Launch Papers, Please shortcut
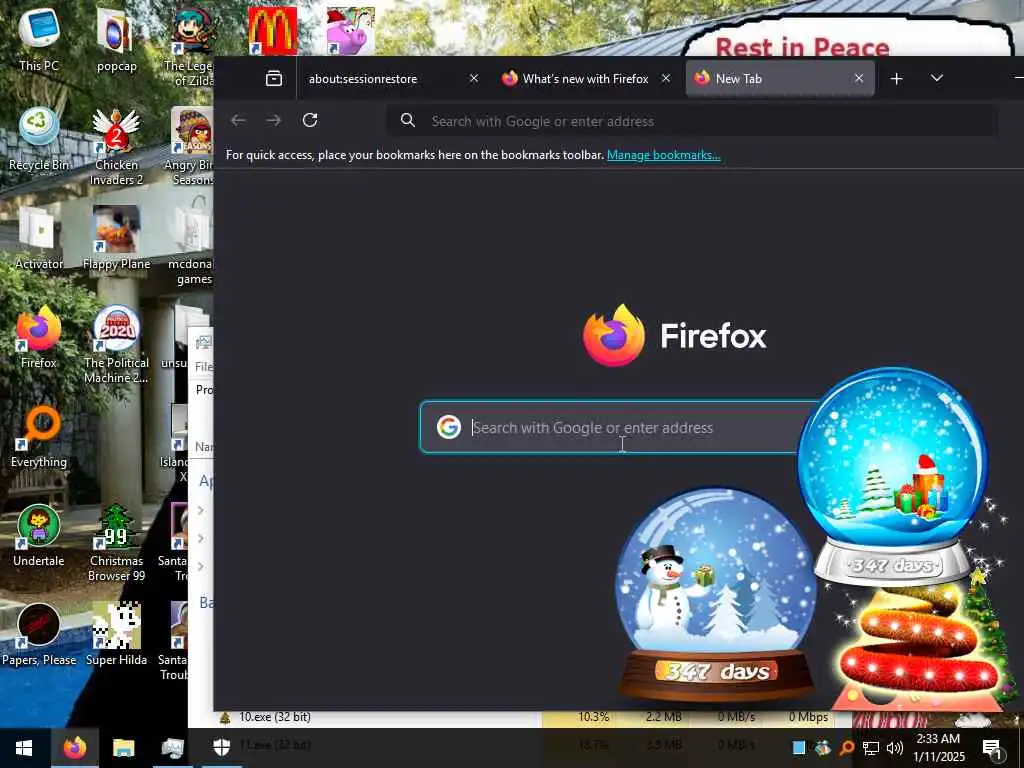 pos(39,635)
